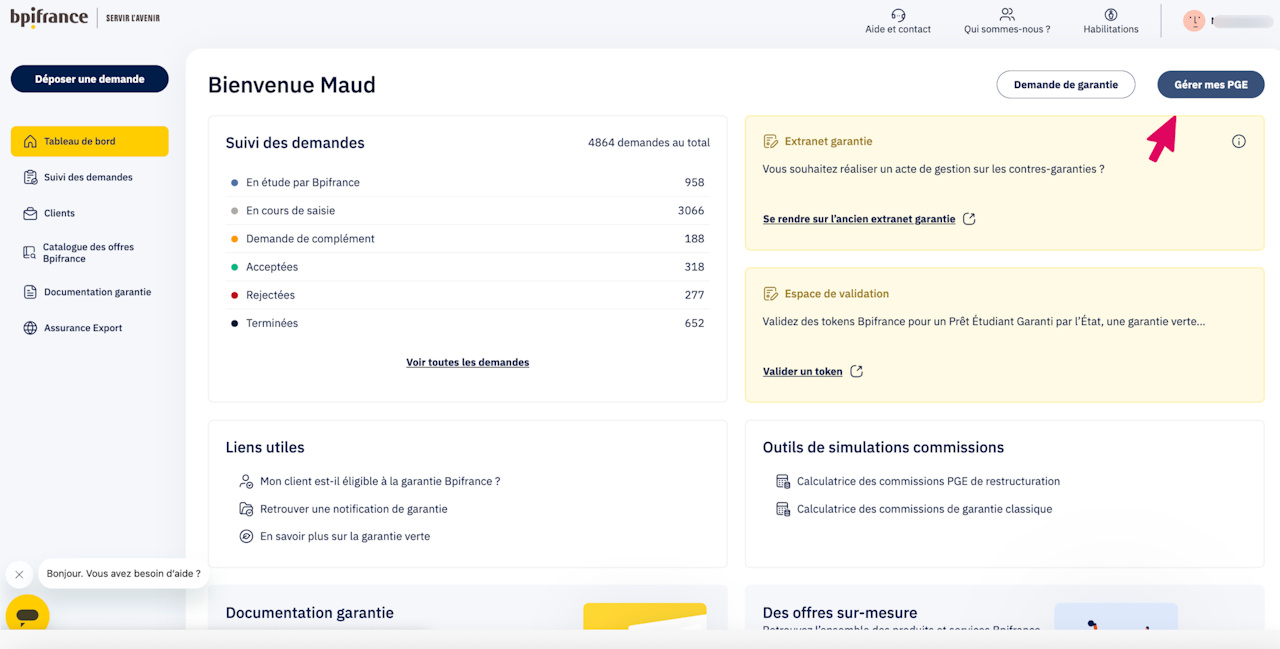Click the Des offres sur-mesure heading
The width and height of the screenshot is (1280, 649).
click(x=840, y=613)
